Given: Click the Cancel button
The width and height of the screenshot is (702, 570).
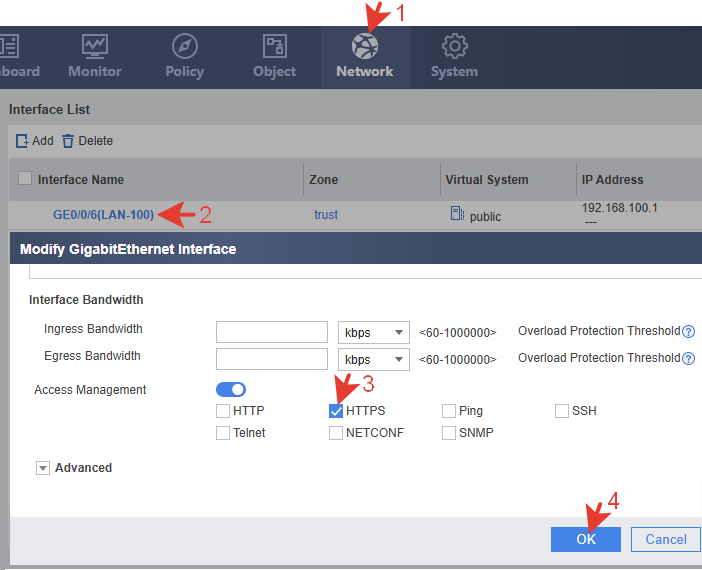Looking at the screenshot, I should click(x=665, y=539).
